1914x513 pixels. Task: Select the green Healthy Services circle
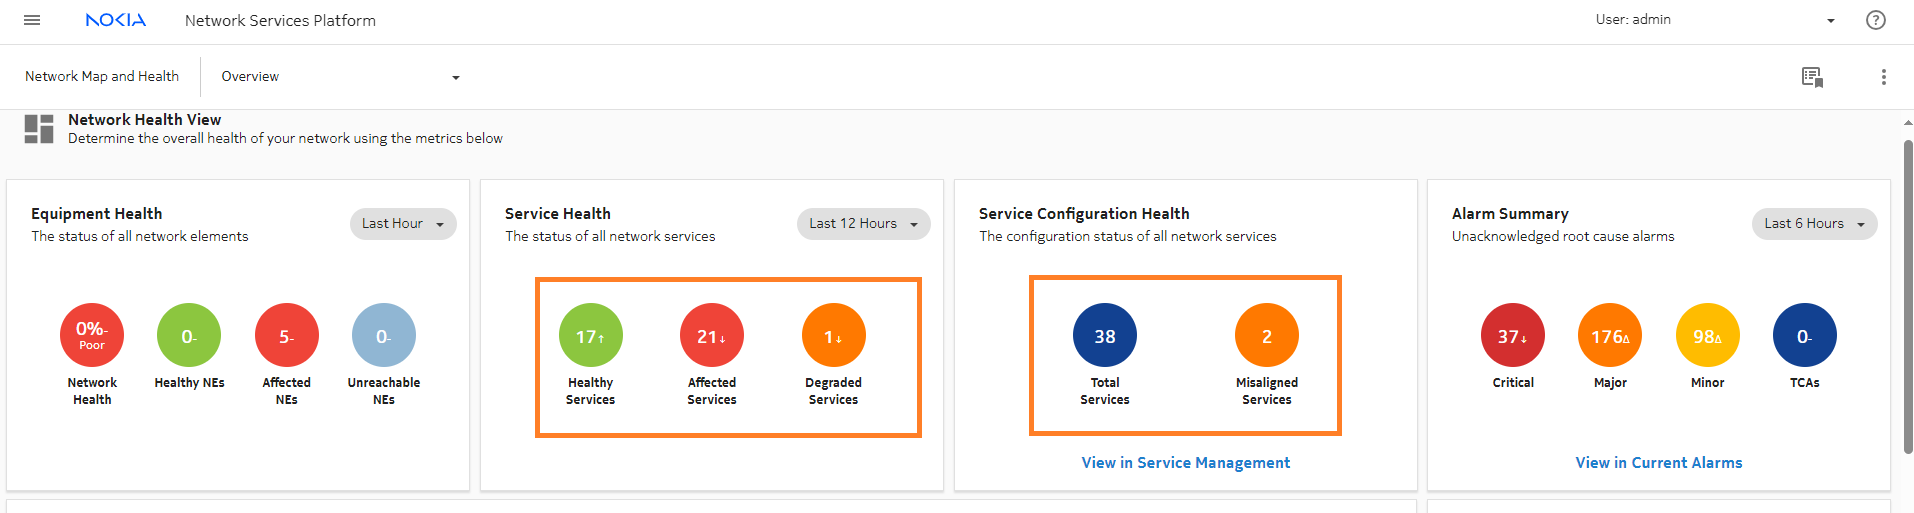[590, 336]
